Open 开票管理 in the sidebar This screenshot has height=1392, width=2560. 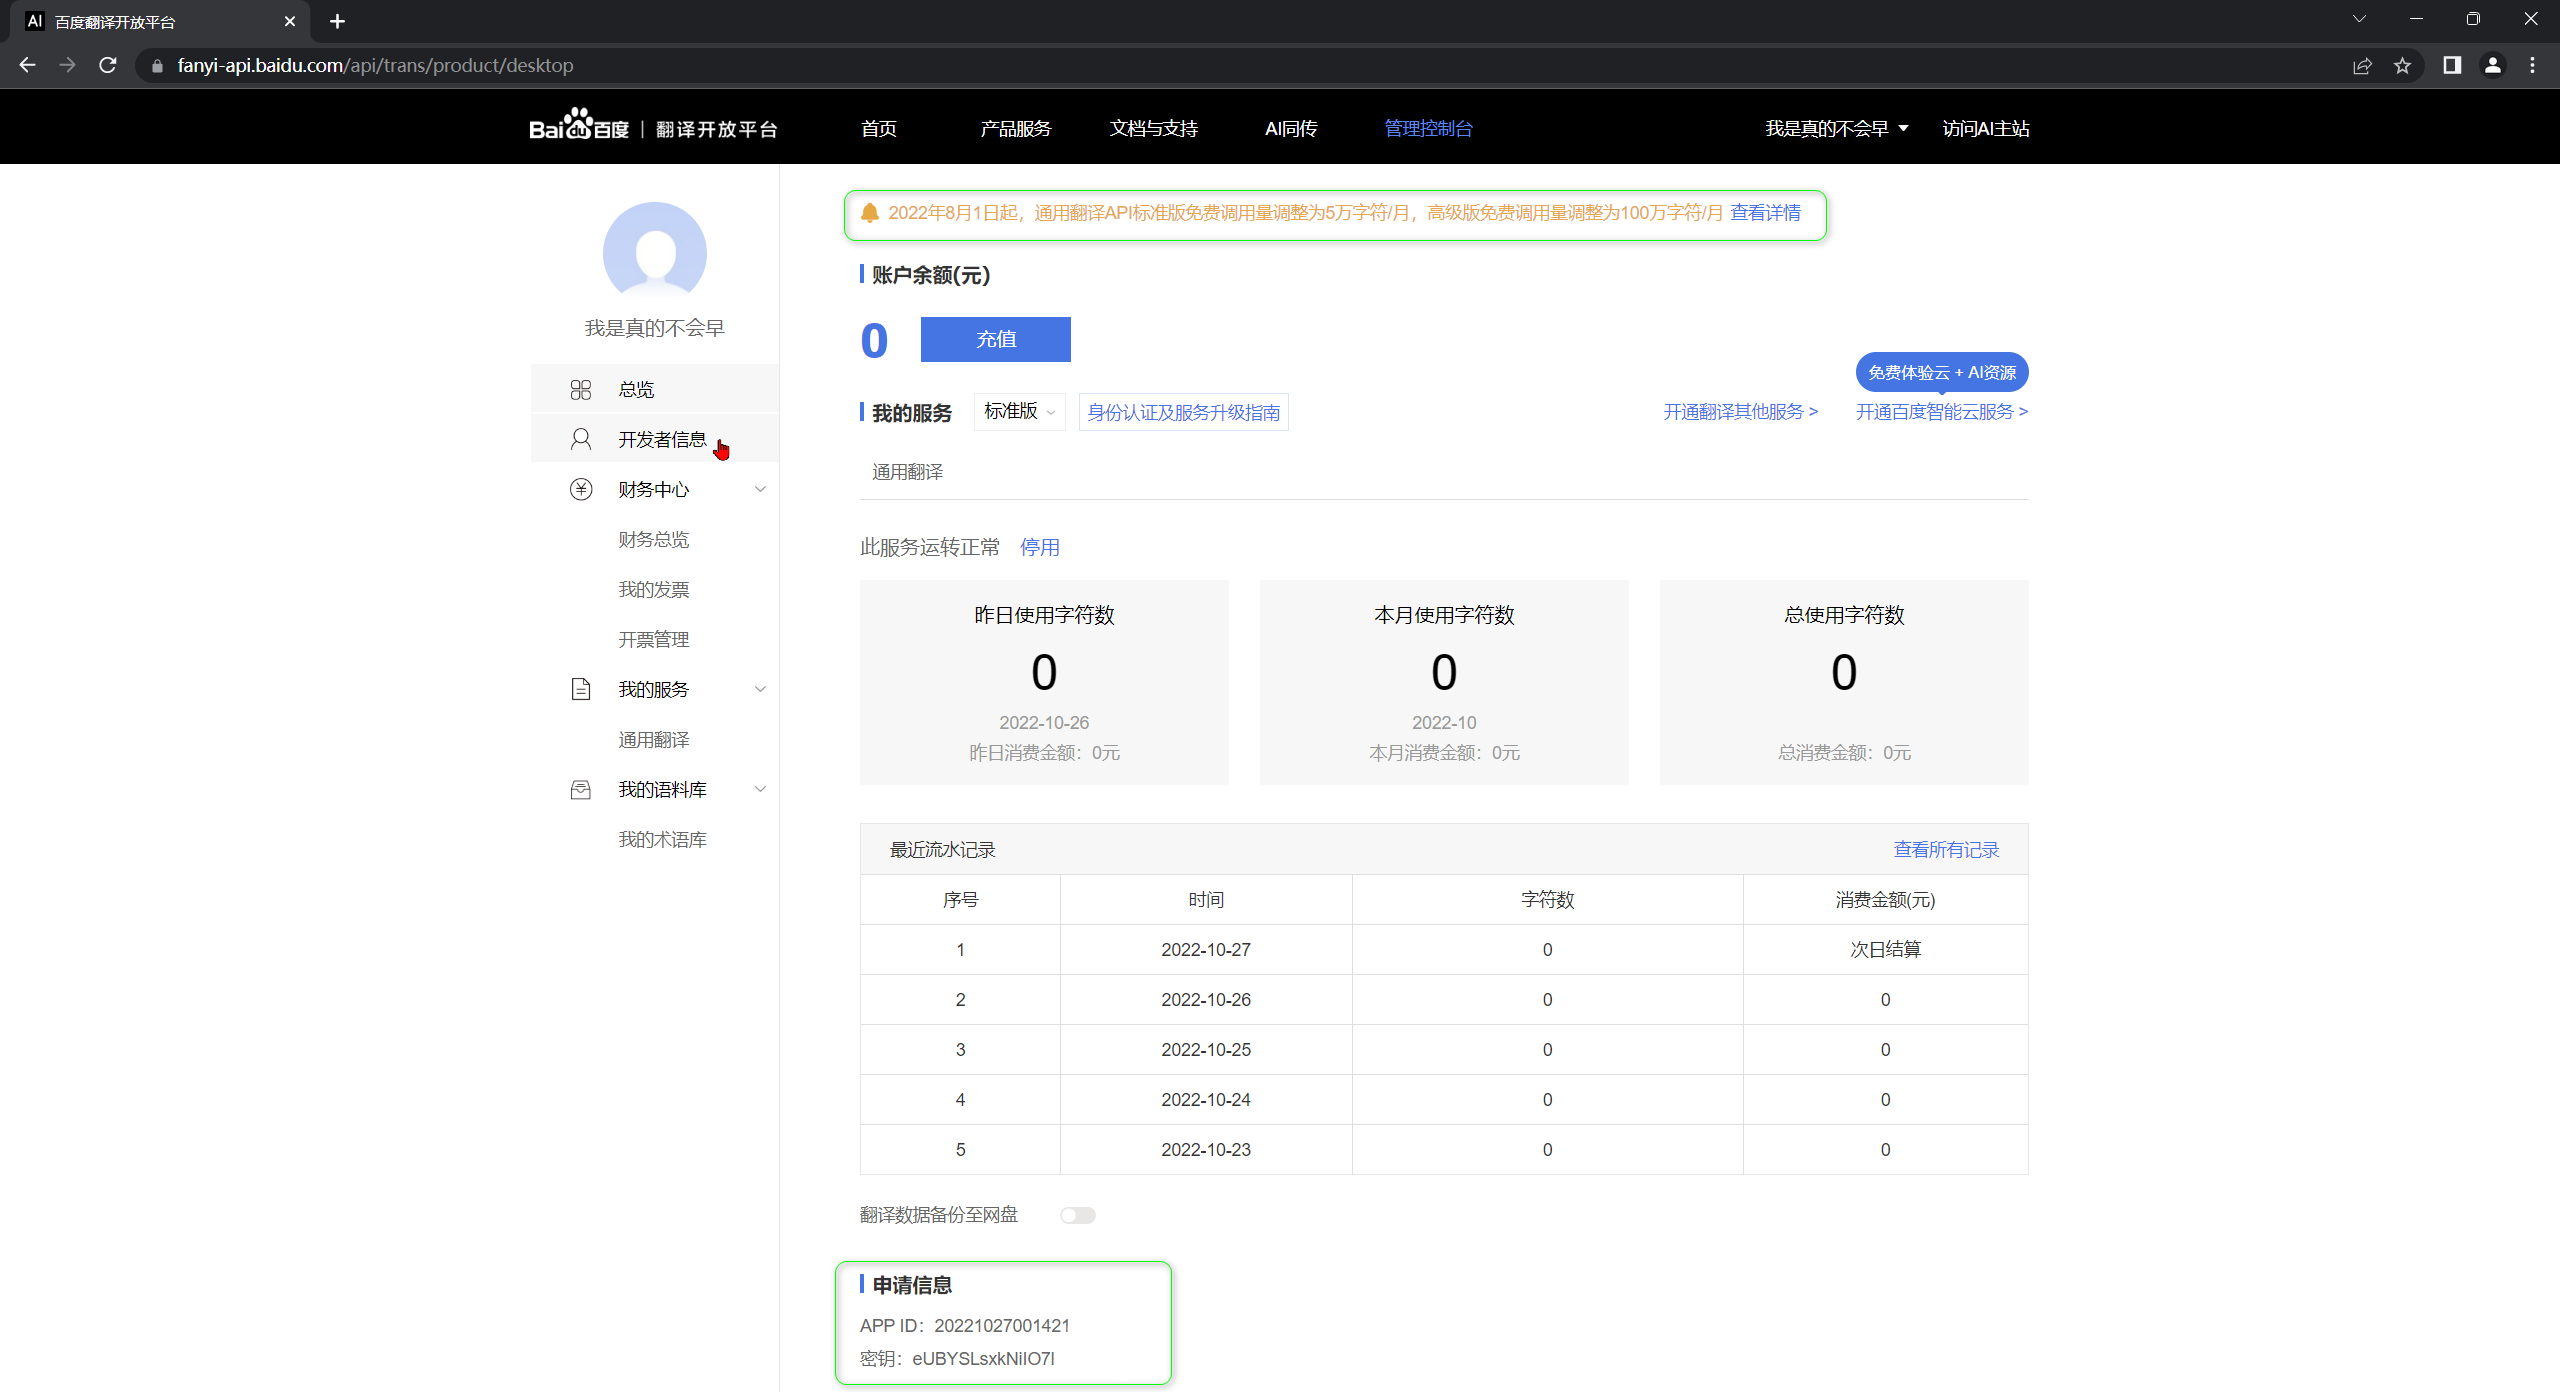[x=654, y=639]
